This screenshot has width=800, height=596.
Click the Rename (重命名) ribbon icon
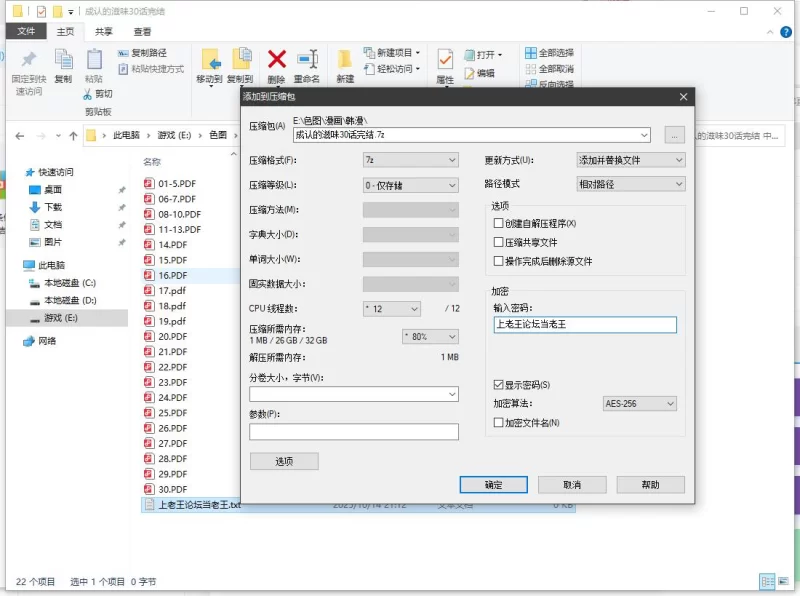(307, 60)
